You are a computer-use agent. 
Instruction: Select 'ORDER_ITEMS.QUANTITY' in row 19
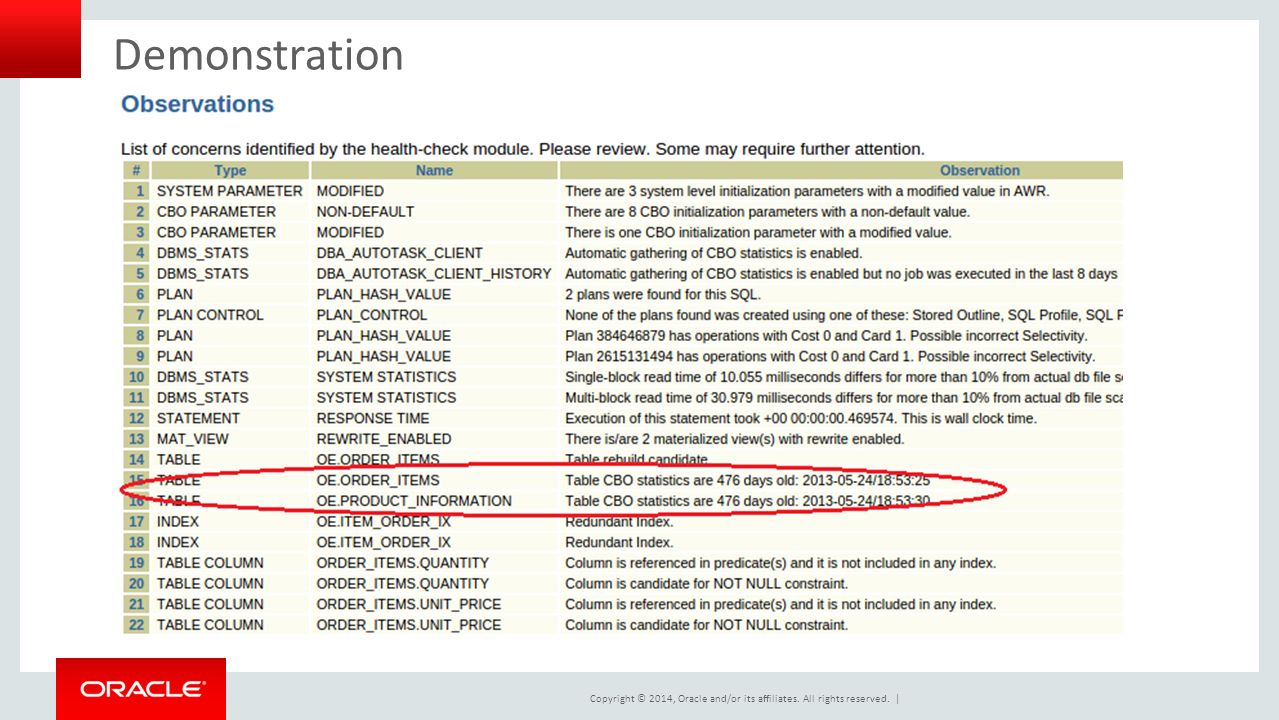click(434, 563)
